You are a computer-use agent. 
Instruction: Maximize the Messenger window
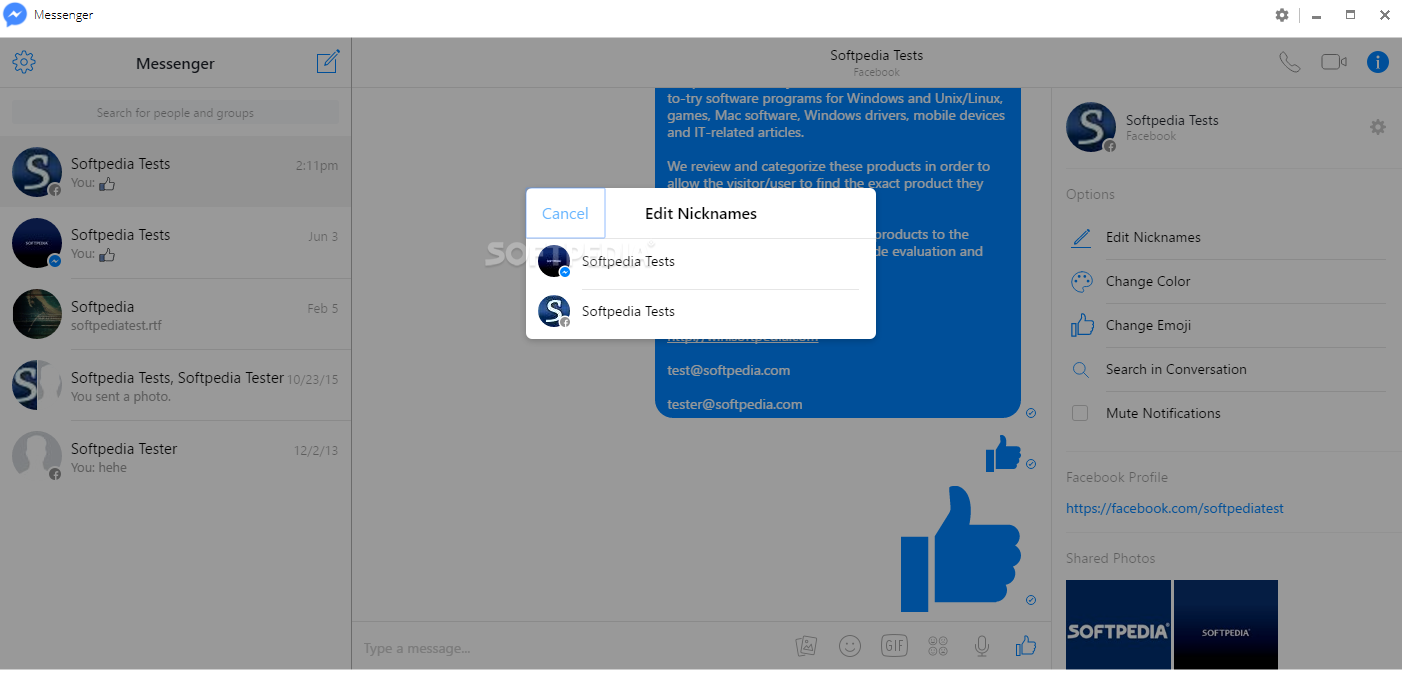coord(1350,15)
